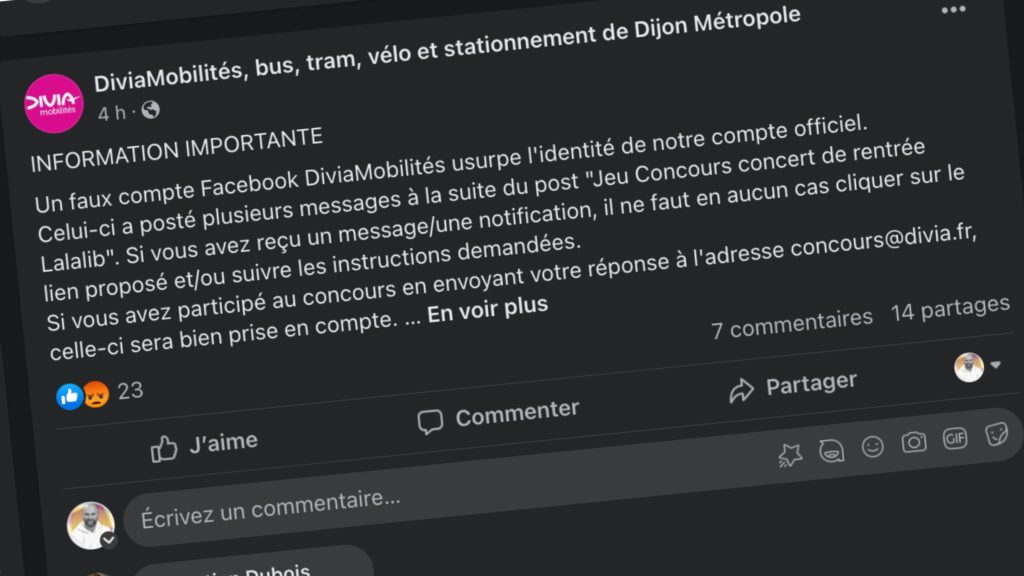Insert an avatar sticker in the comment

click(x=831, y=451)
